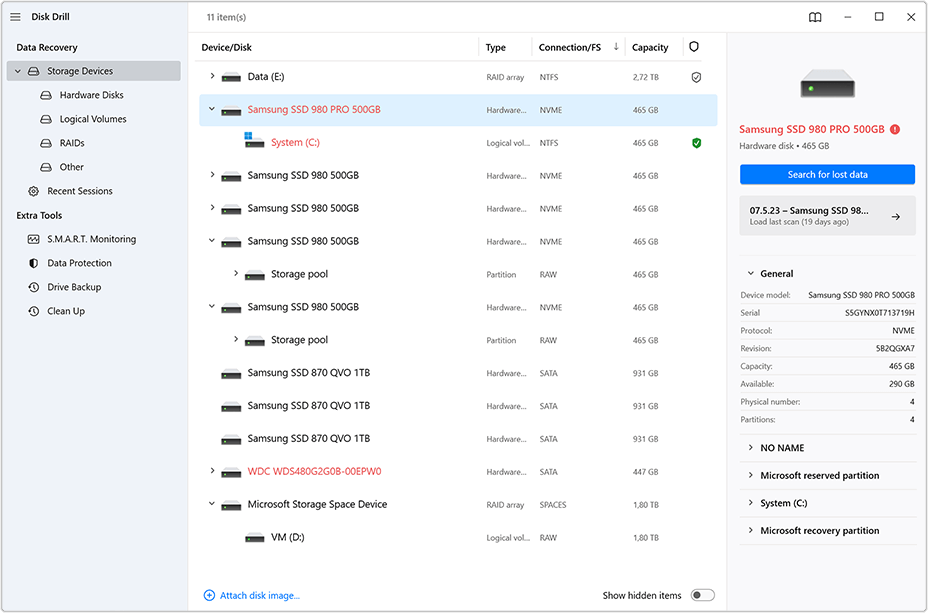Click the SPACES connection value

coord(553,505)
